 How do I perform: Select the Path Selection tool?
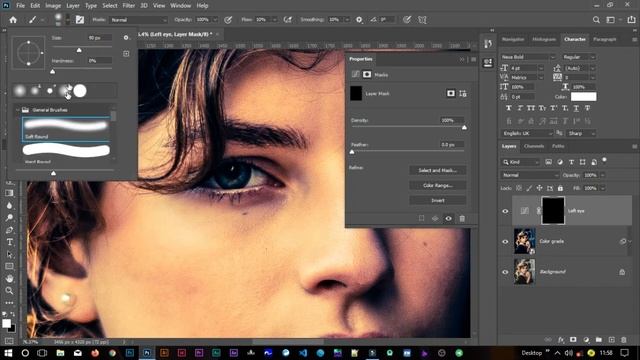tap(9, 254)
